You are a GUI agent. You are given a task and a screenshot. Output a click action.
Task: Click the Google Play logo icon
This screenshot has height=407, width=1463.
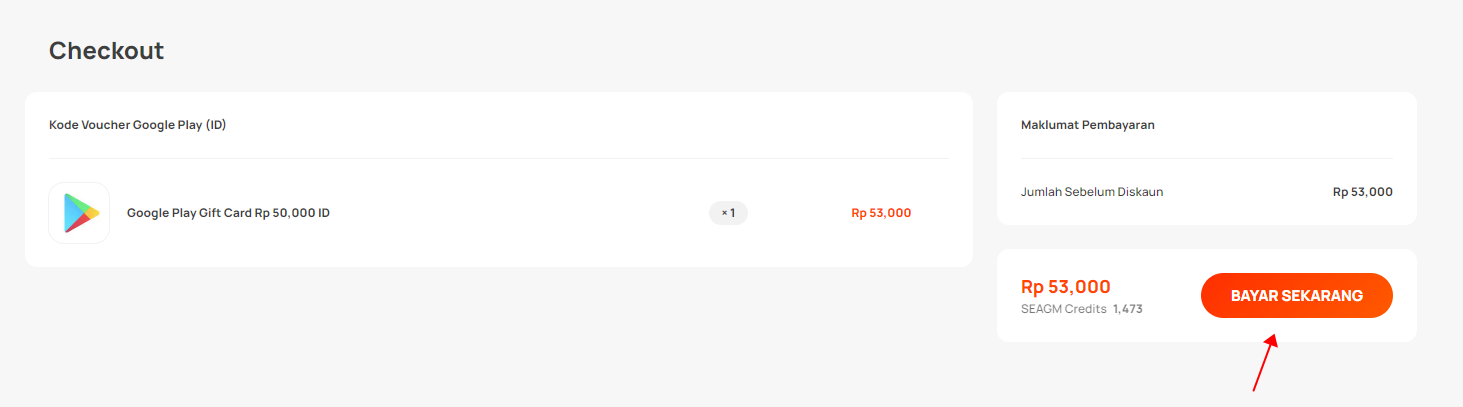[79, 213]
